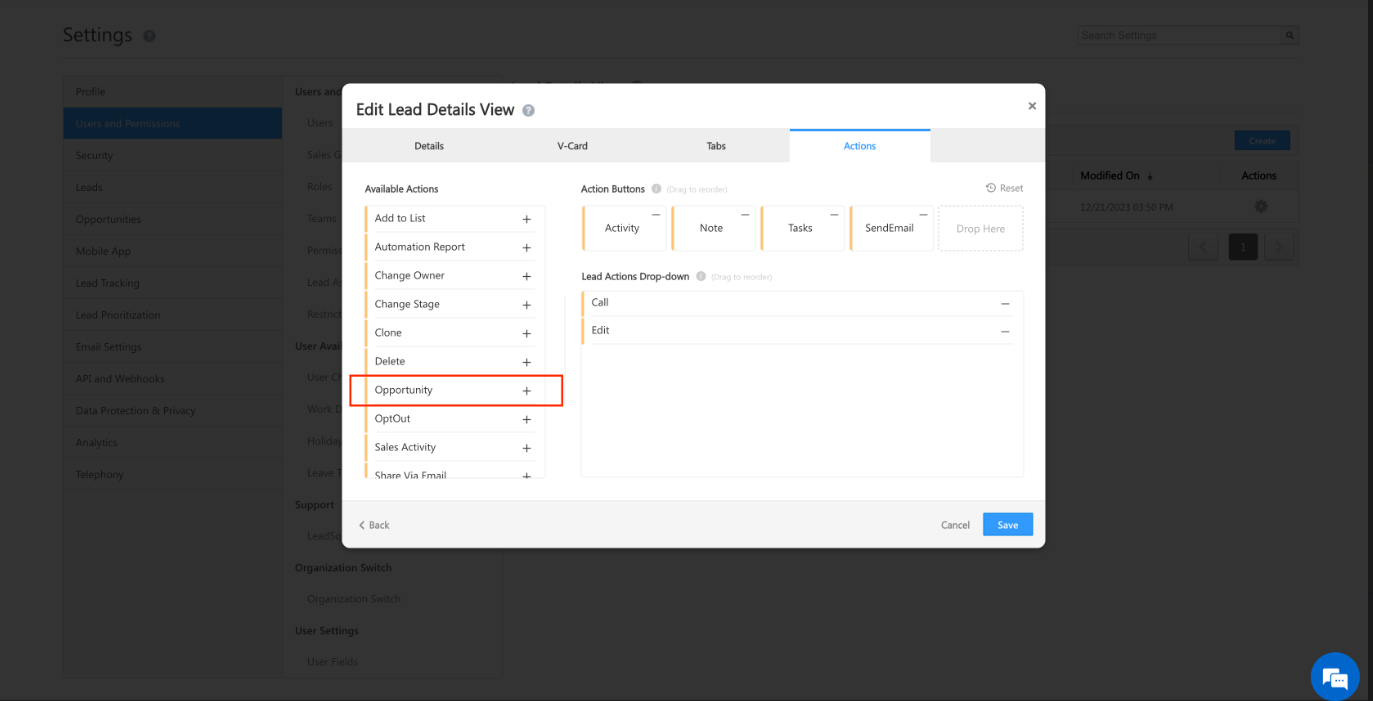Click help icon beside Edit Lead Details View

point(528,111)
